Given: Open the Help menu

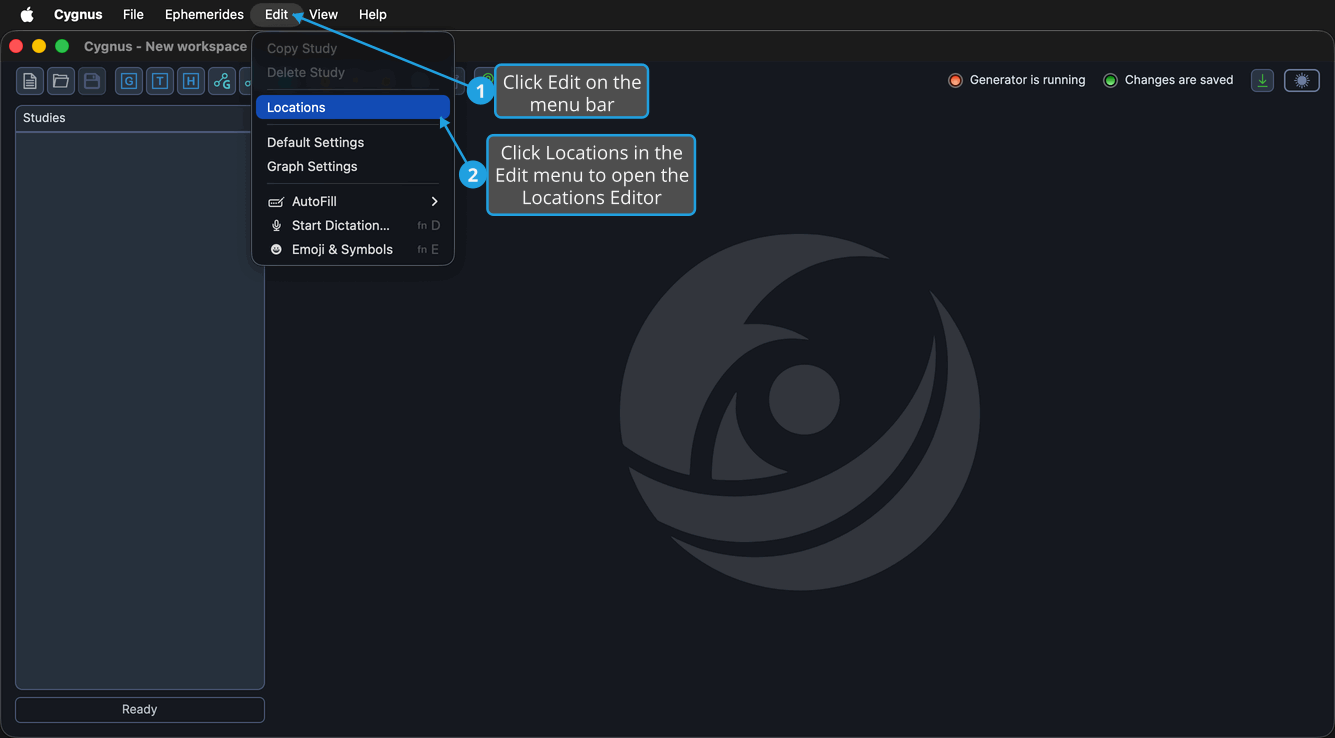Looking at the screenshot, I should click(x=373, y=14).
